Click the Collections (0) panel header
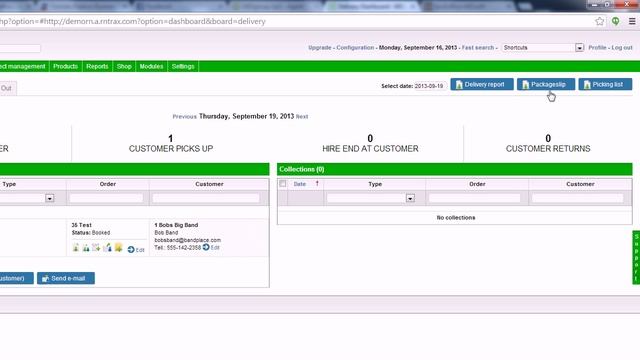The width and height of the screenshot is (640, 360). [455, 169]
